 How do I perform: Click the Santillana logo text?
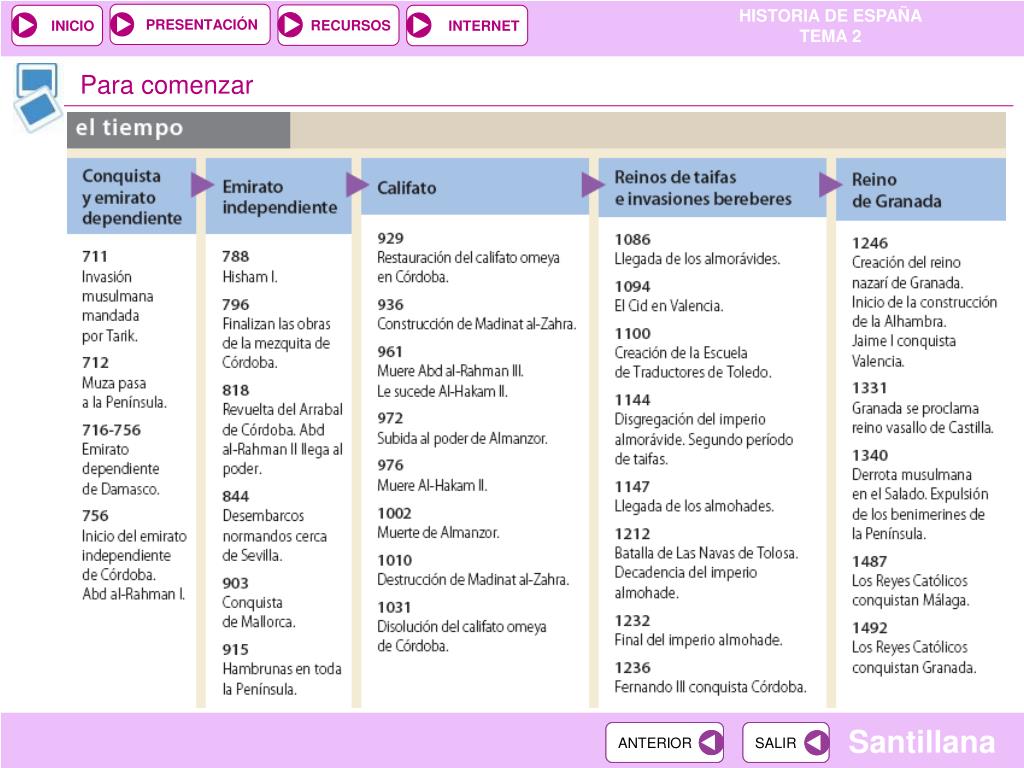pyautogui.click(x=921, y=742)
